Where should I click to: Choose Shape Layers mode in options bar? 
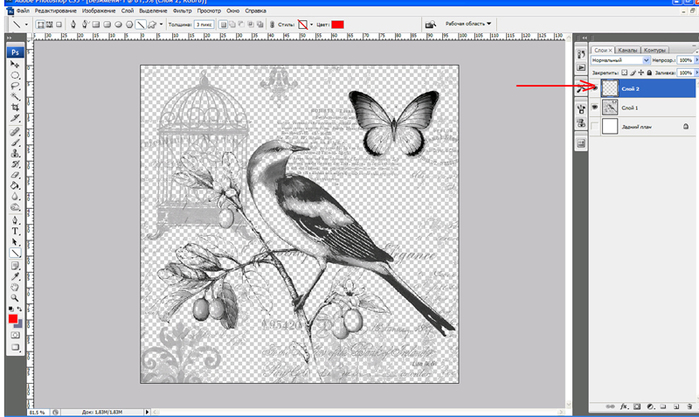(40, 25)
